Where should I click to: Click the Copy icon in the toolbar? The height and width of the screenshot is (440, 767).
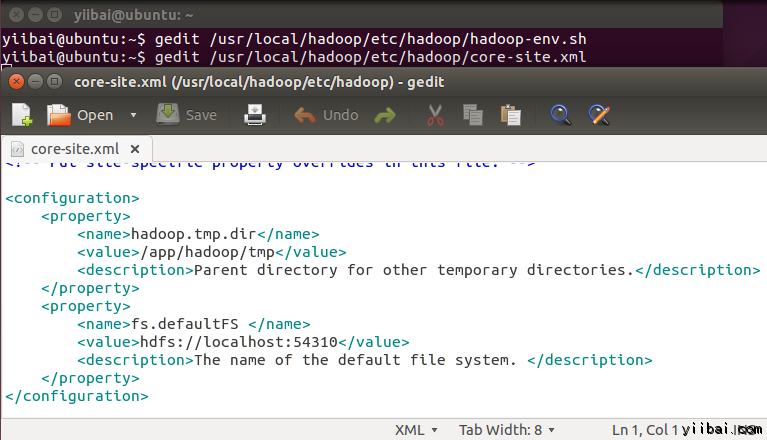tap(472, 115)
